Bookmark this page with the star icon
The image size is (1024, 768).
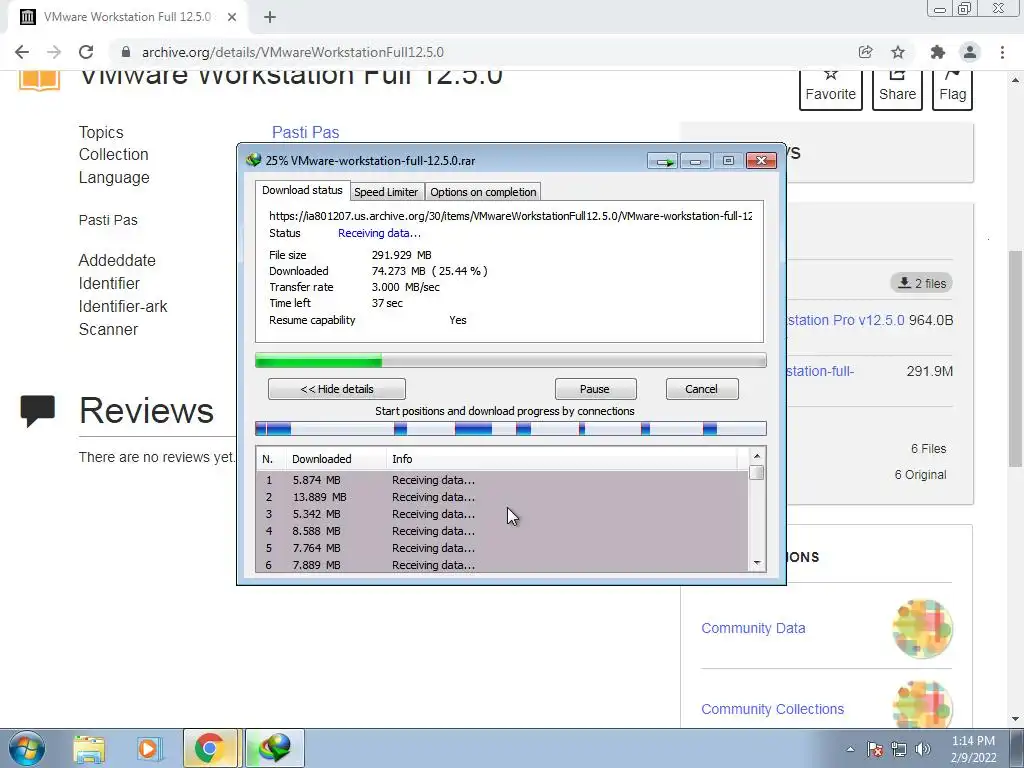[x=898, y=52]
